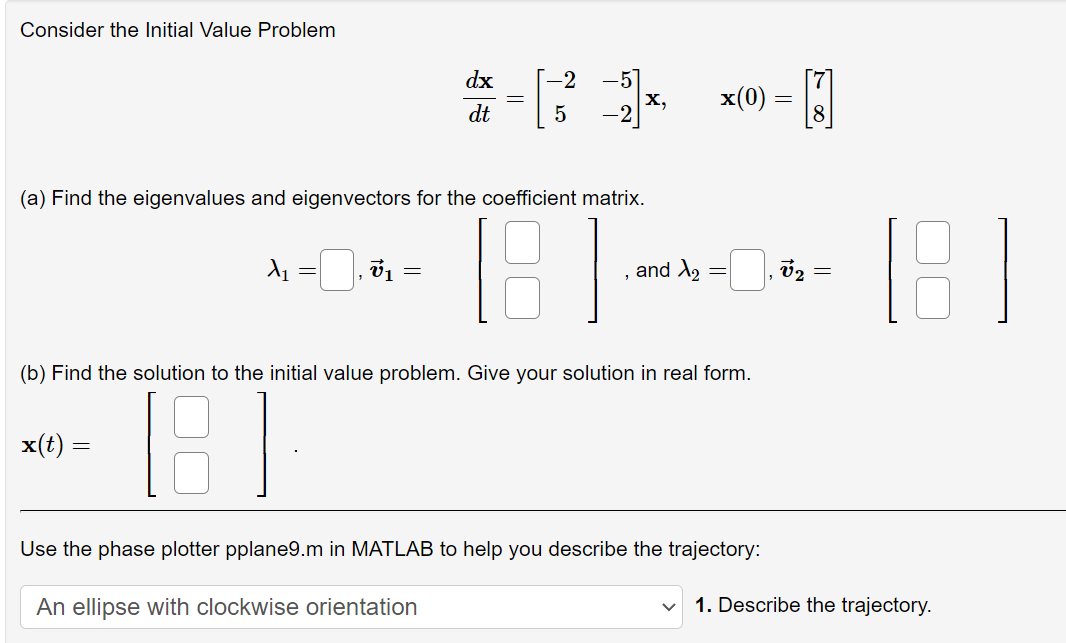The image size is (1066, 643).
Task: Select the bottom component box of vector v1
Action: pos(522,298)
